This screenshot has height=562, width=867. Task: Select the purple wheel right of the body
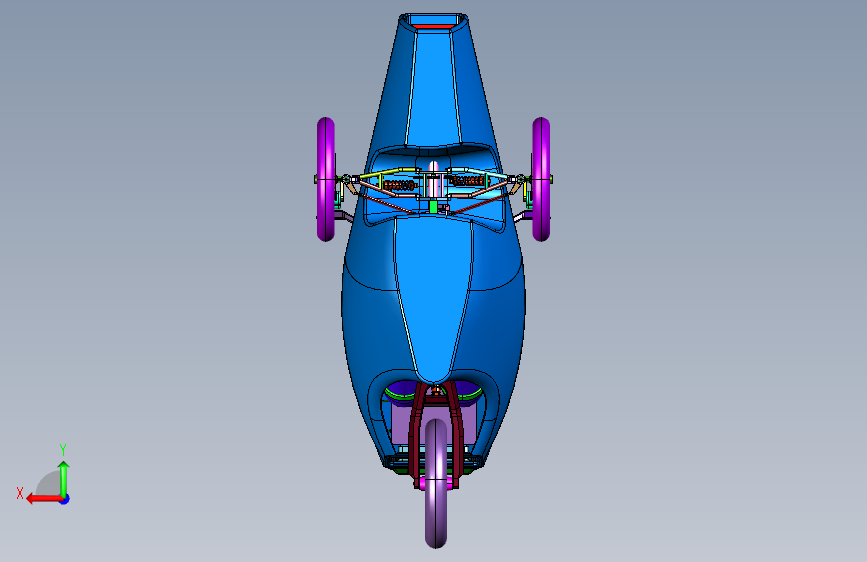541,179
